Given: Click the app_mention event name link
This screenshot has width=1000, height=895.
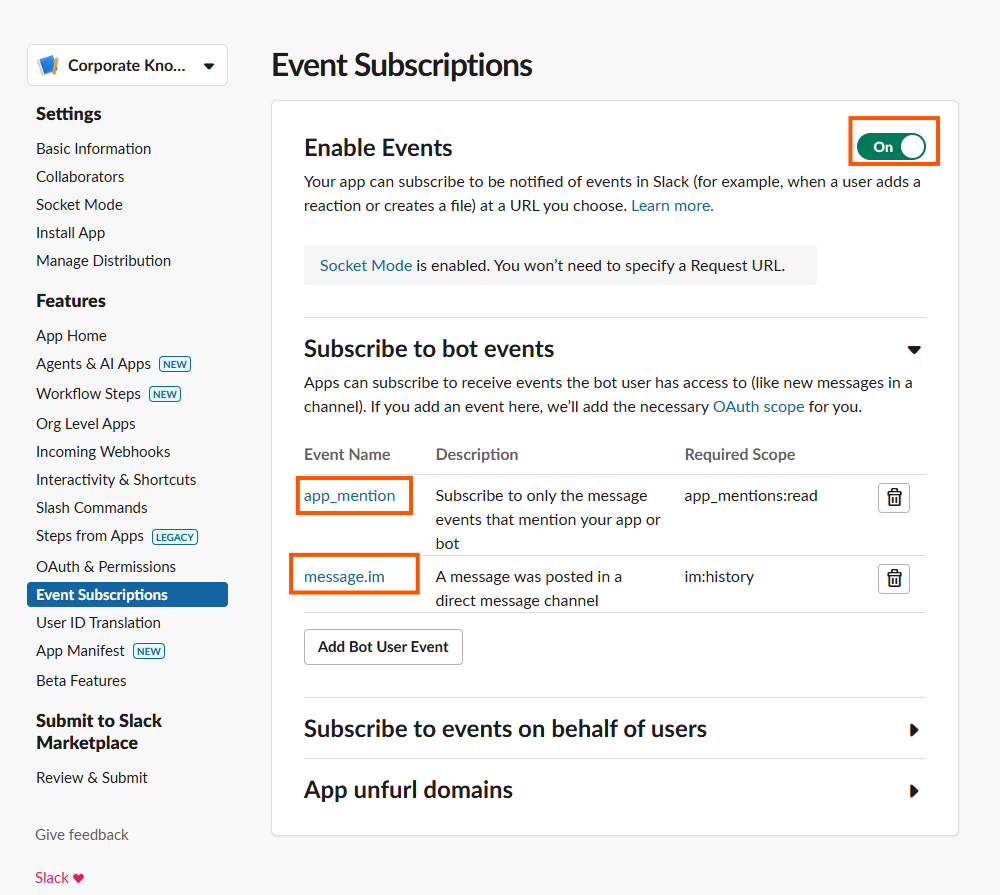Looking at the screenshot, I should coord(350,496).
